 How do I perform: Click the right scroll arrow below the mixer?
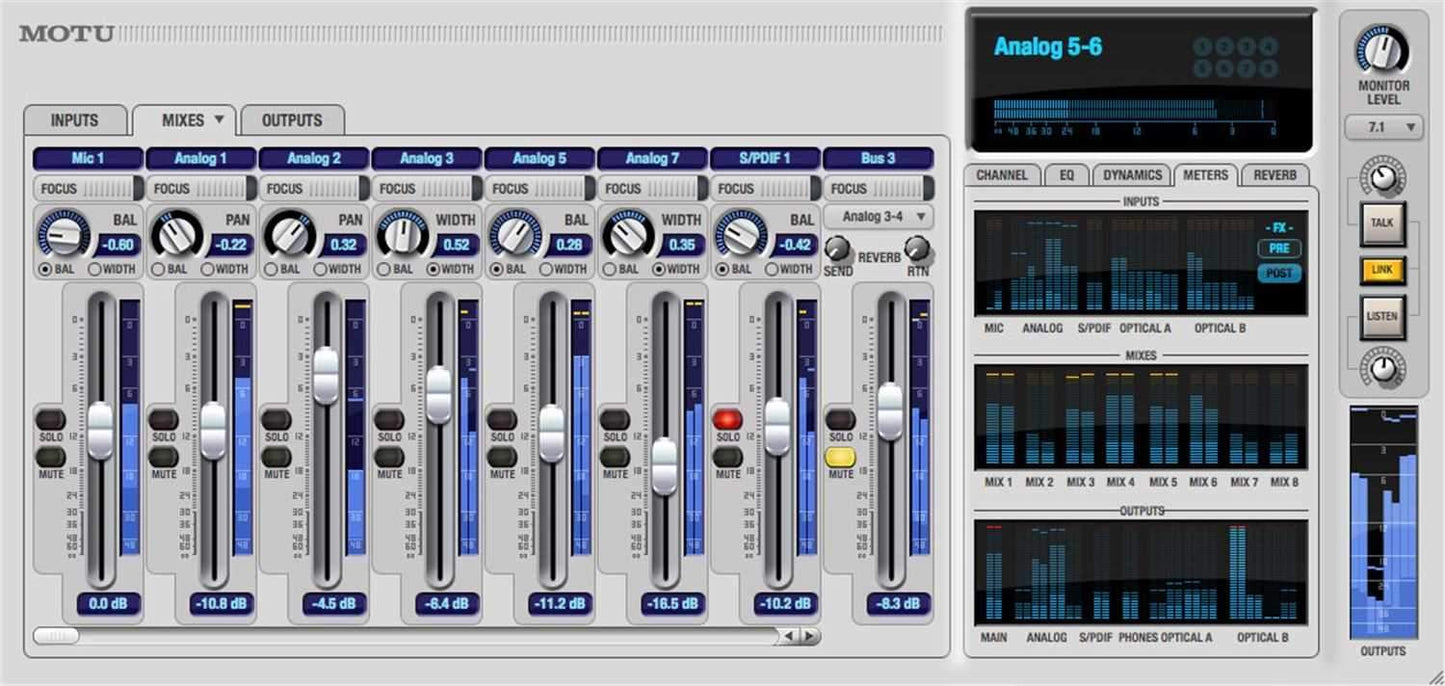810,634
